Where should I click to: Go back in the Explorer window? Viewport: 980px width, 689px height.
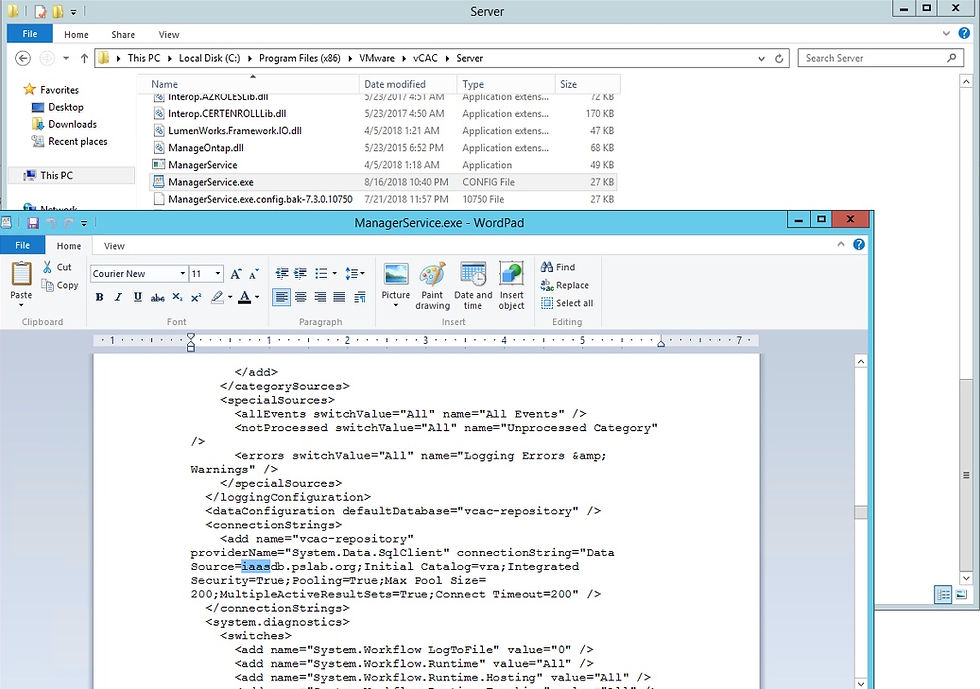[x=23, y=58]
